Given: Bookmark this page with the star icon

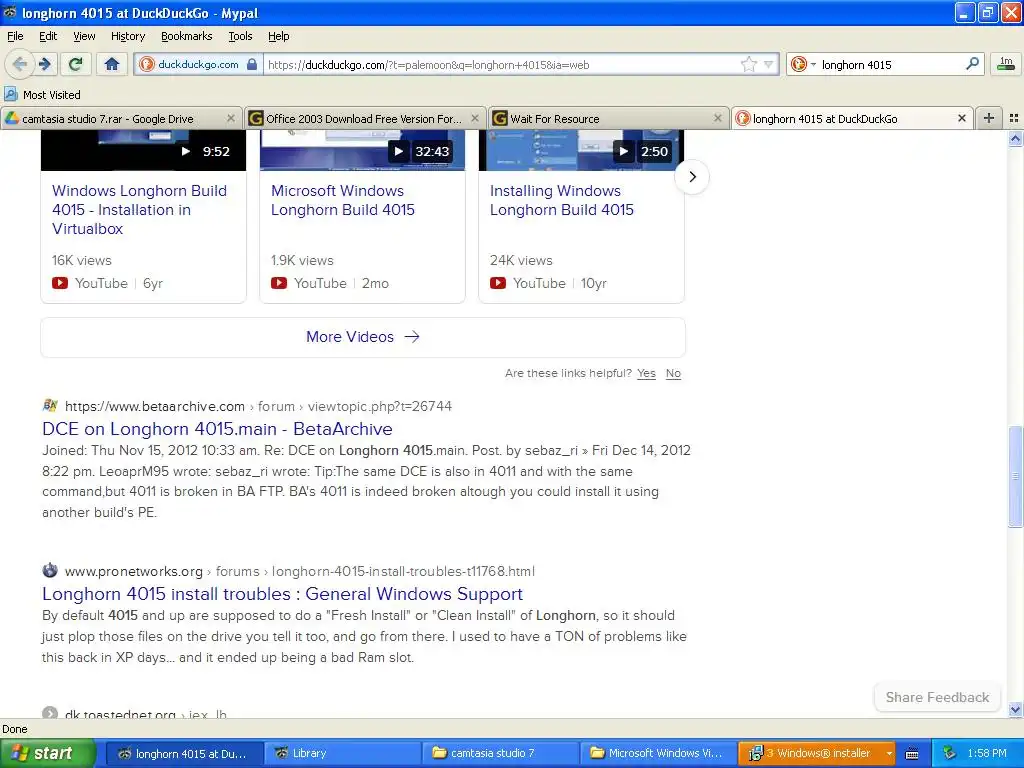Looking at the screenshot, I should (x=748, y=64).
